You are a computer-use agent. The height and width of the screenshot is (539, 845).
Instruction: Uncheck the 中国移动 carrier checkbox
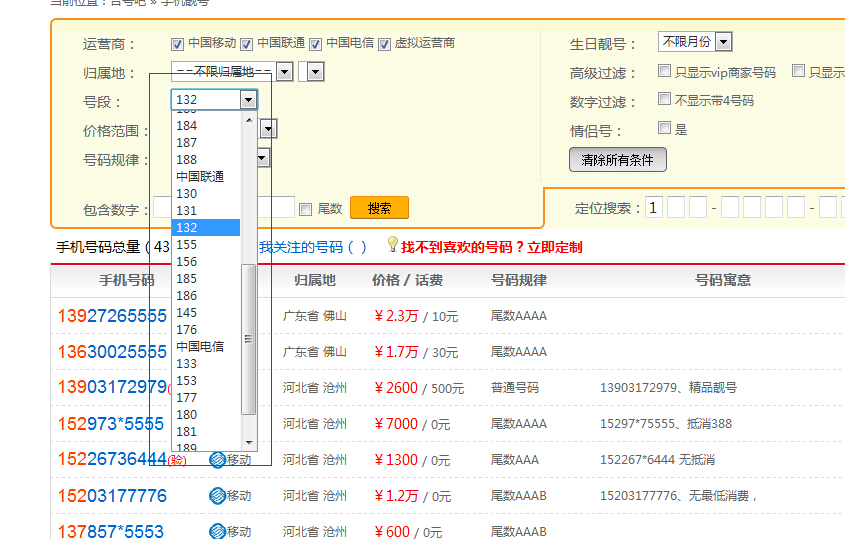177,44
